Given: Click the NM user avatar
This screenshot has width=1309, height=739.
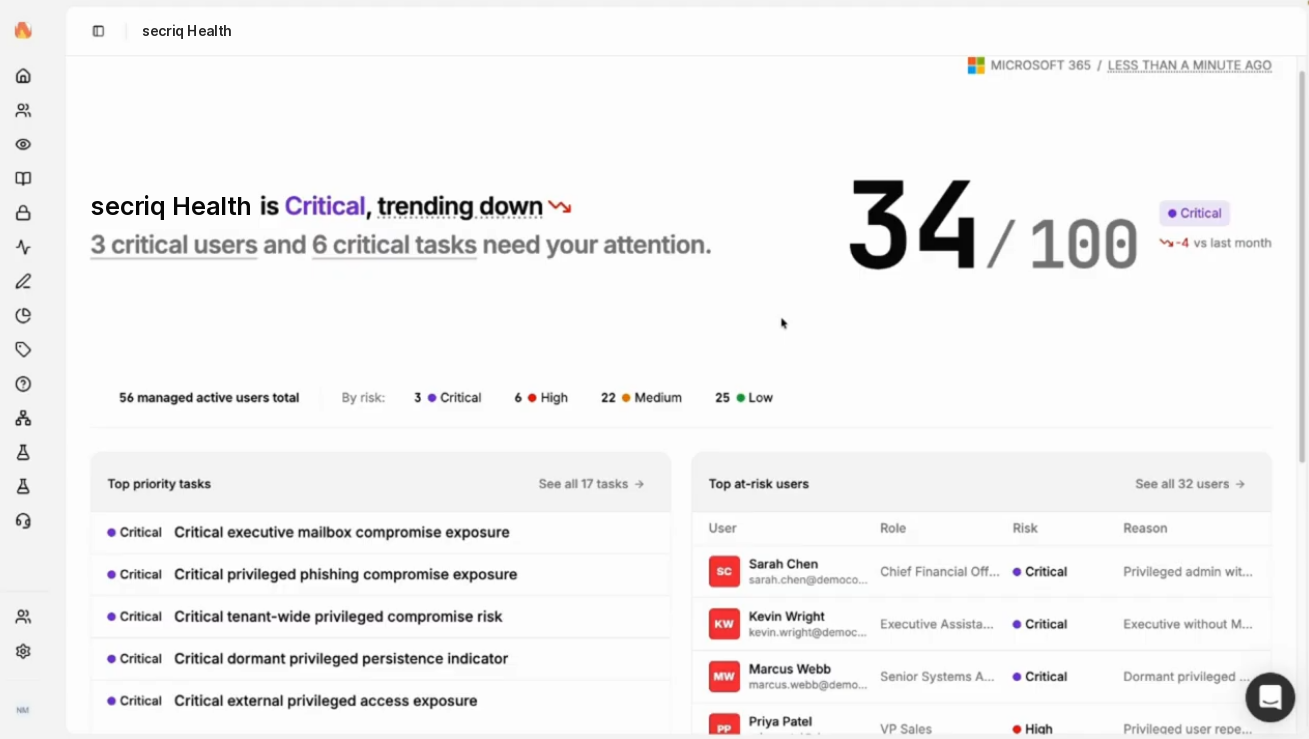Looking at the screenshot, I should pyautogui.click(x=23, y=710).
